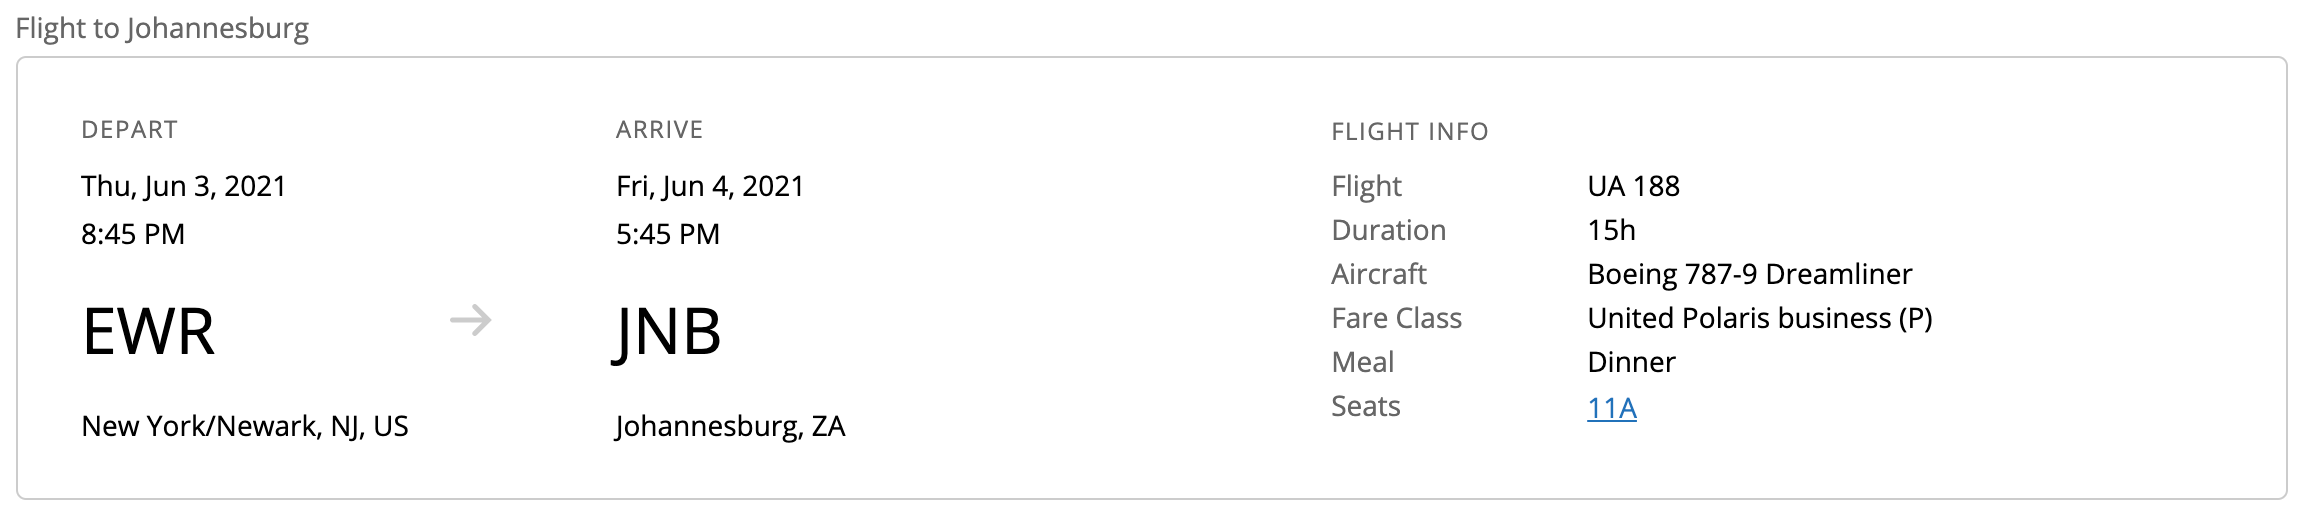This screenshot has width=2306, height=516.
Task: Click the New York/Newark, NJ, US text
Action: [x=245, y=426]
